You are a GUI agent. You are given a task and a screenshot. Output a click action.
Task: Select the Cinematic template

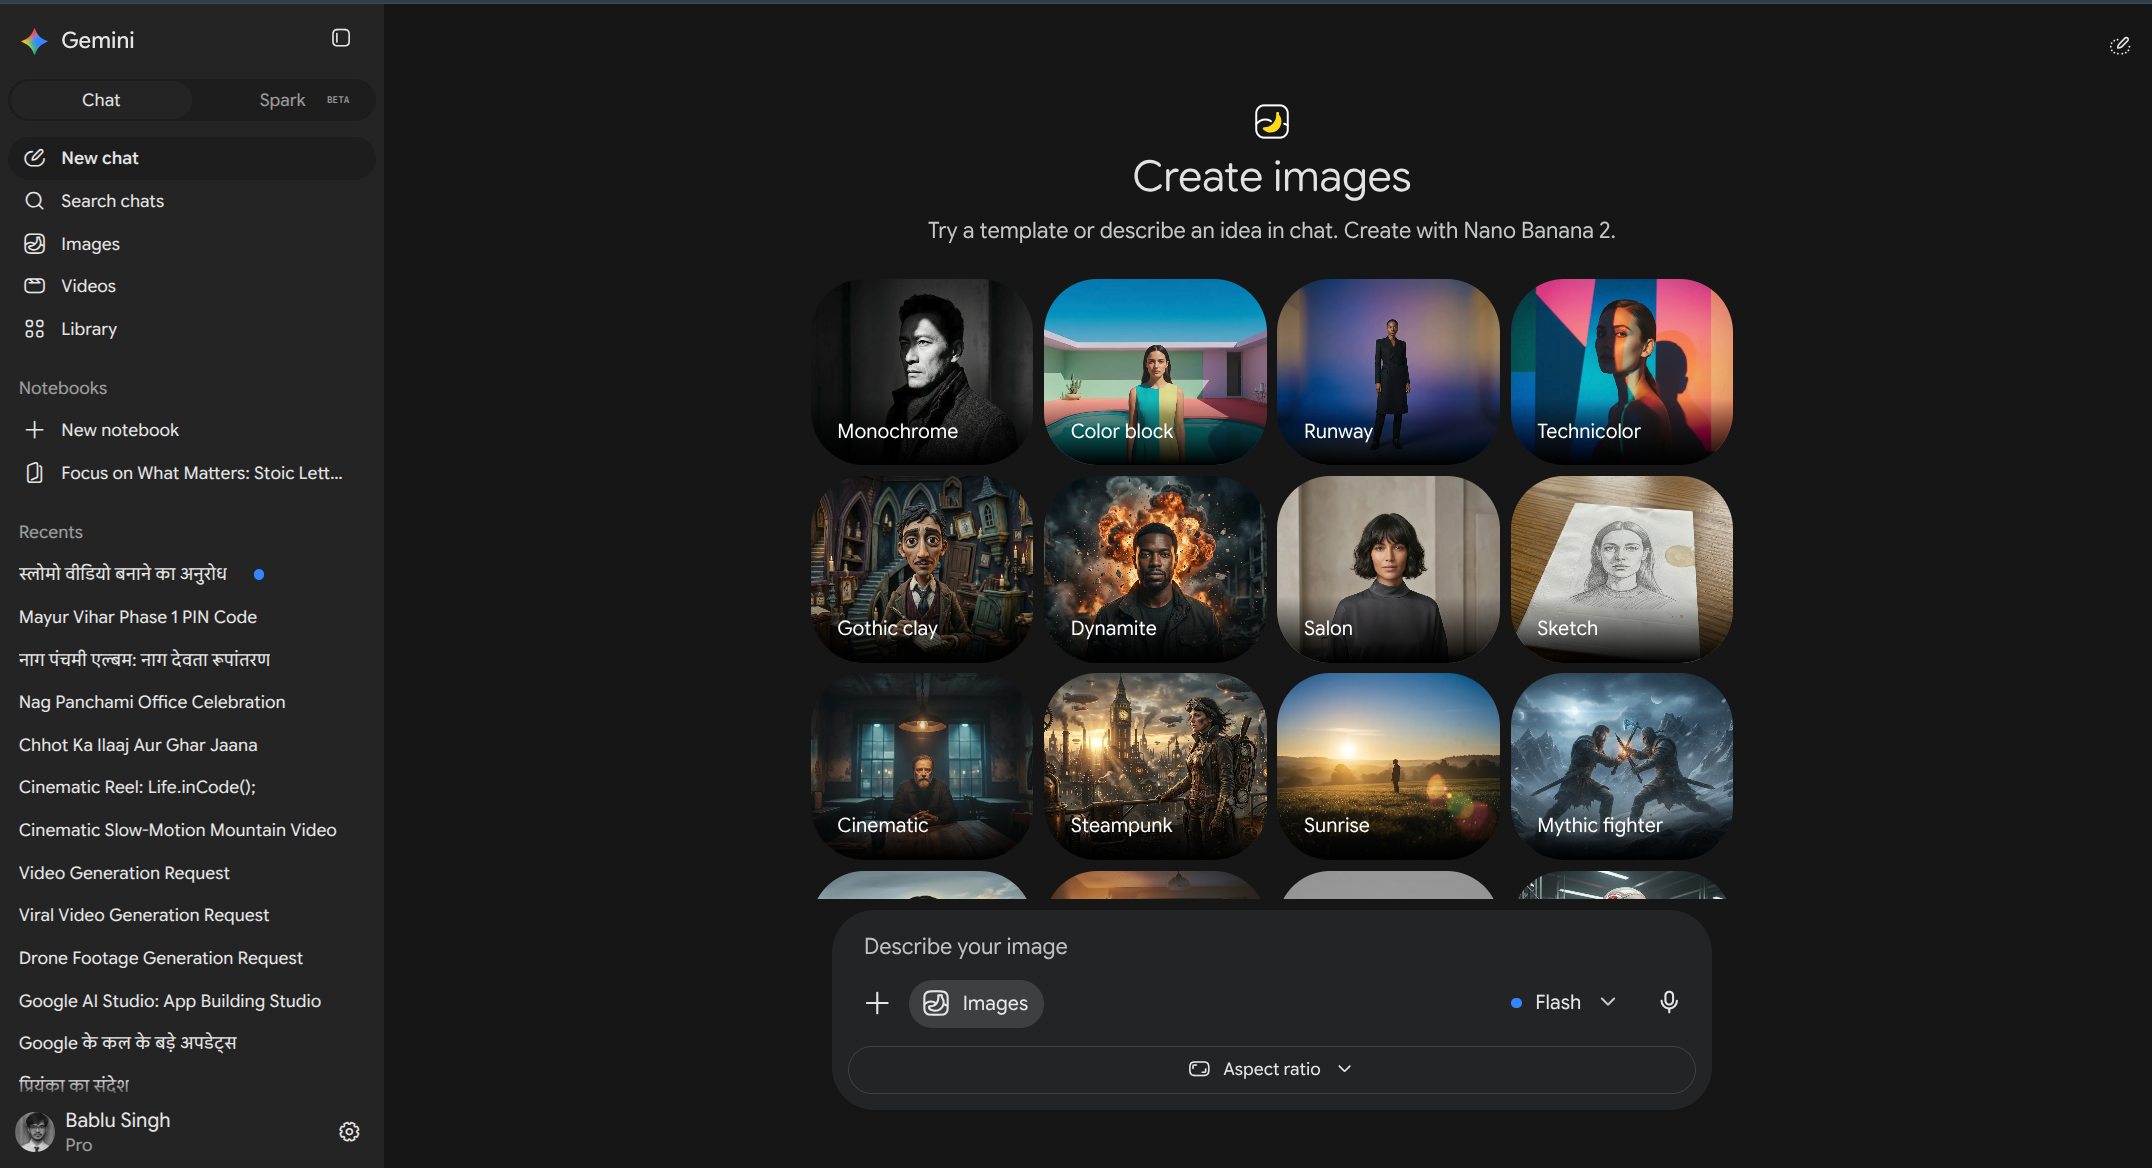click(x=921, y=765)
